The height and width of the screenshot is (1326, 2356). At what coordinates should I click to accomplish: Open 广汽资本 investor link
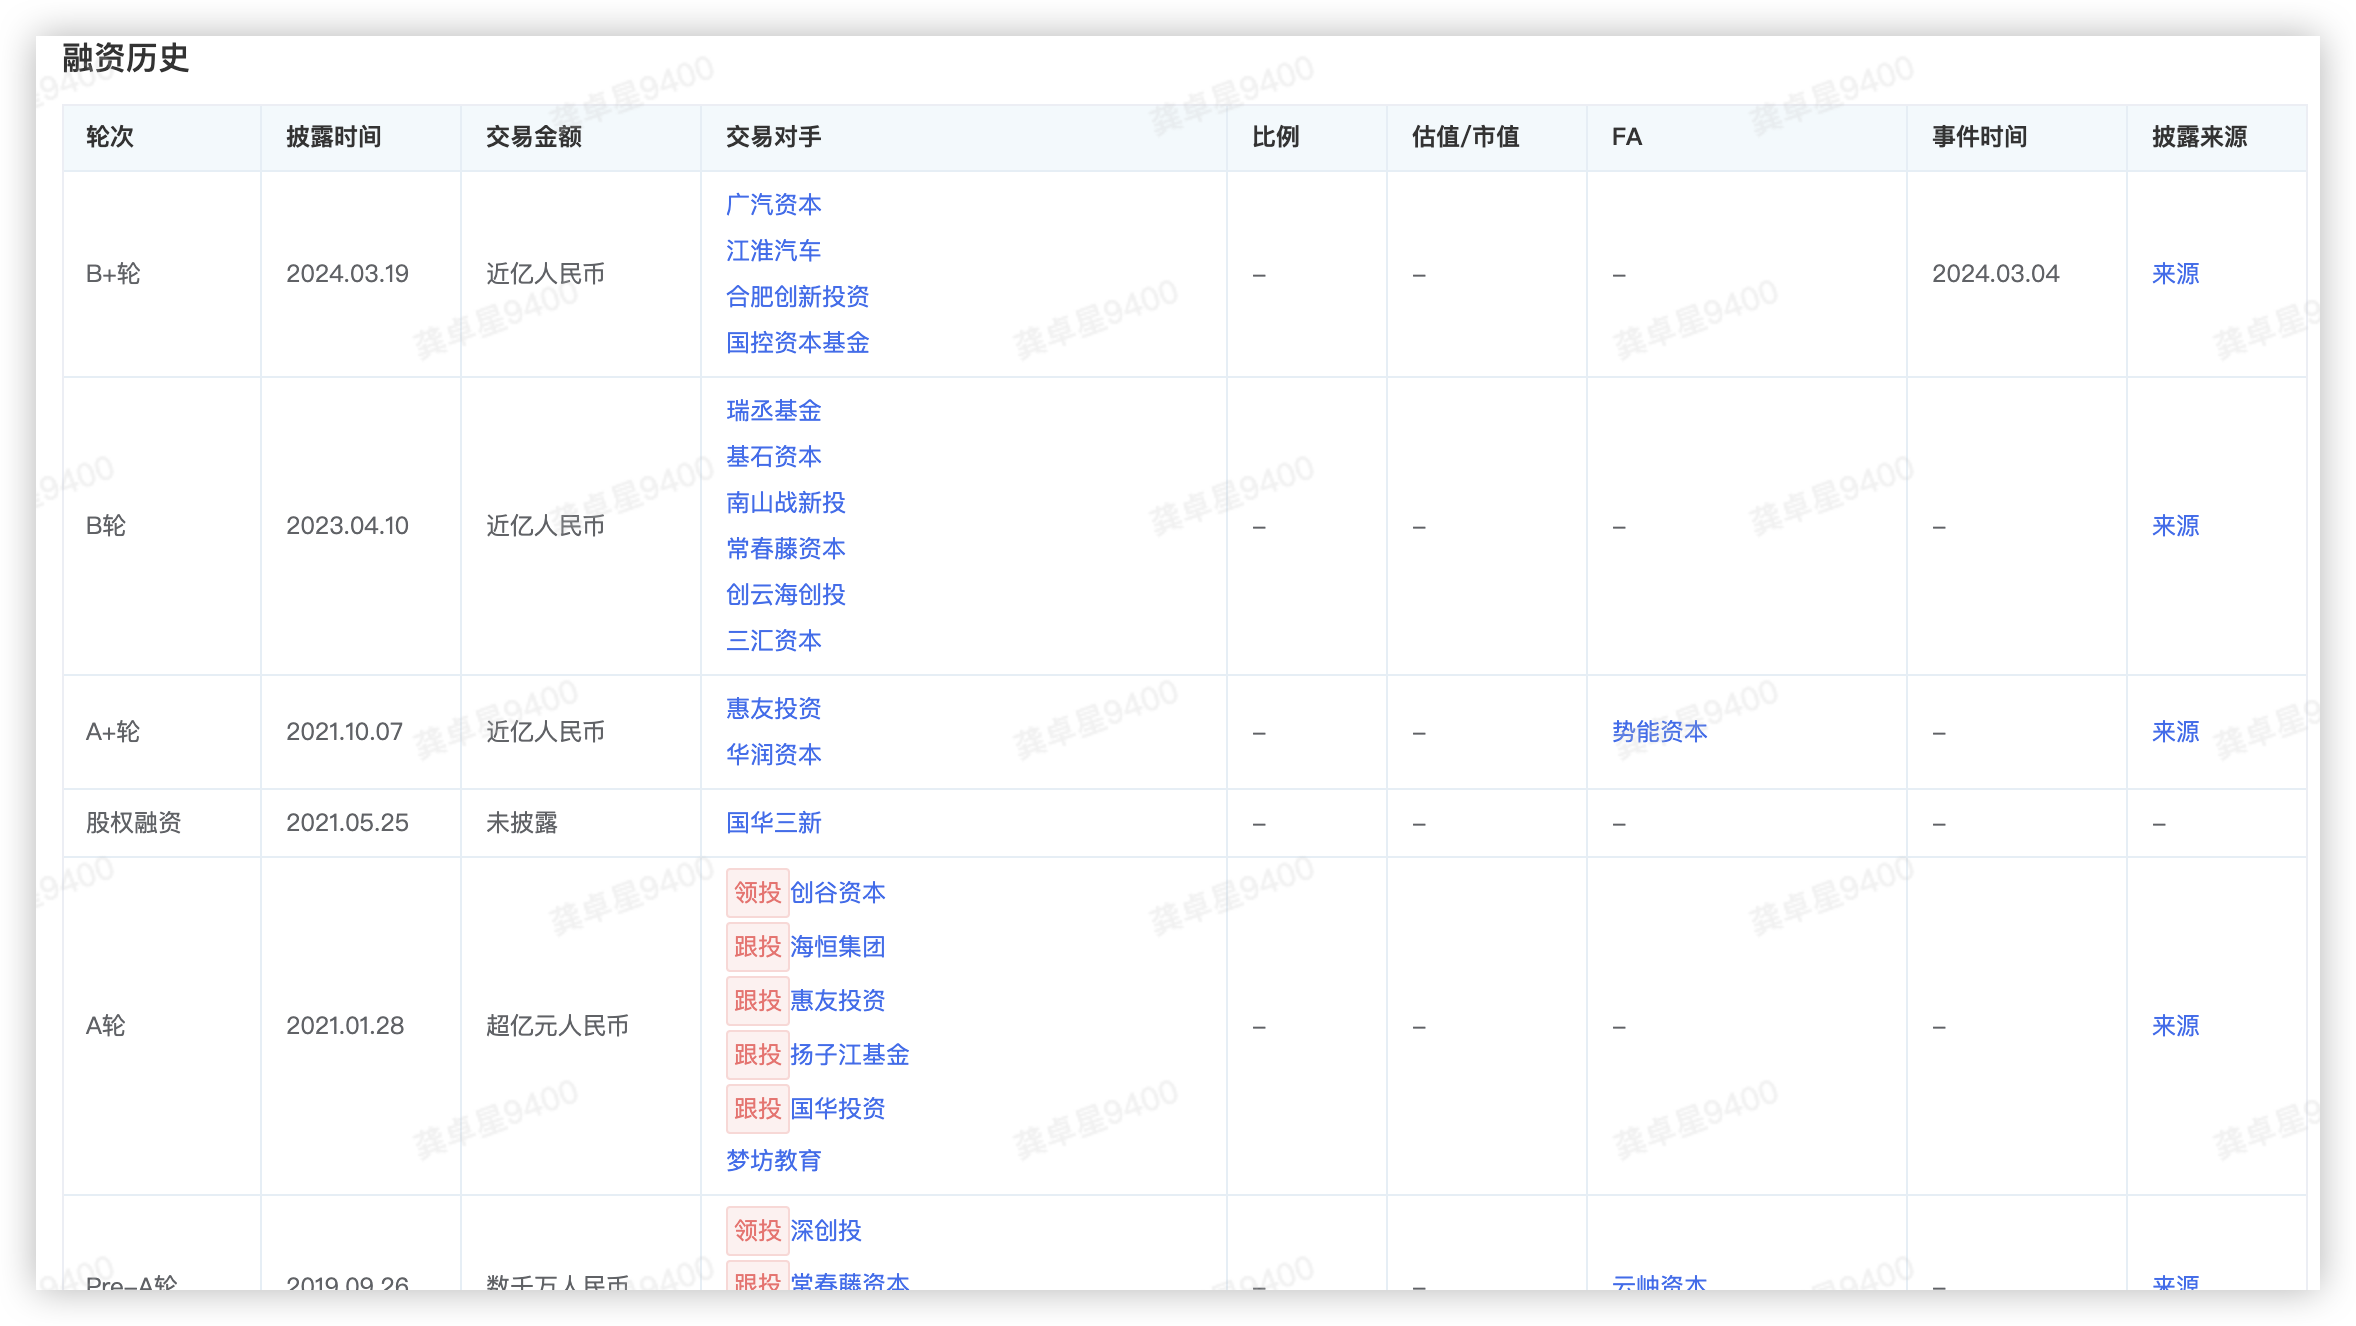tap(773, 204)
